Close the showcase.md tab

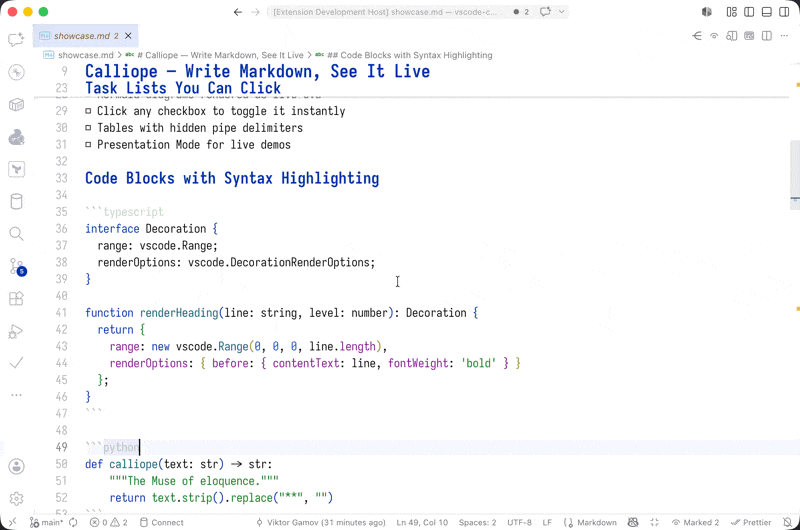128,36
